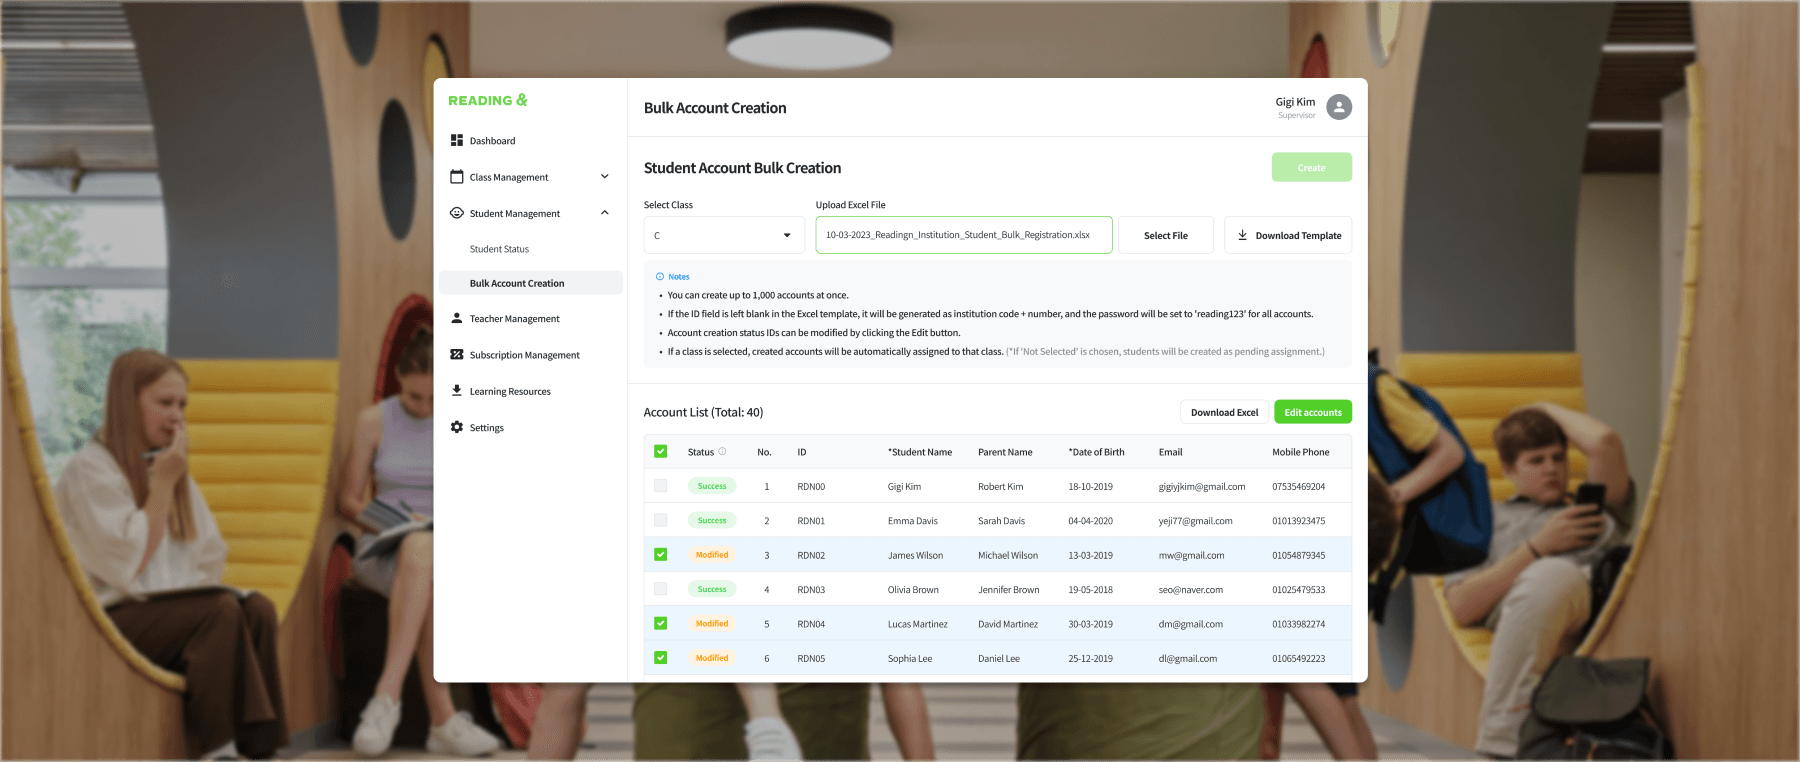Click the Notes info icon
This screenshot has width=1800, height=762.
(660, 276)
